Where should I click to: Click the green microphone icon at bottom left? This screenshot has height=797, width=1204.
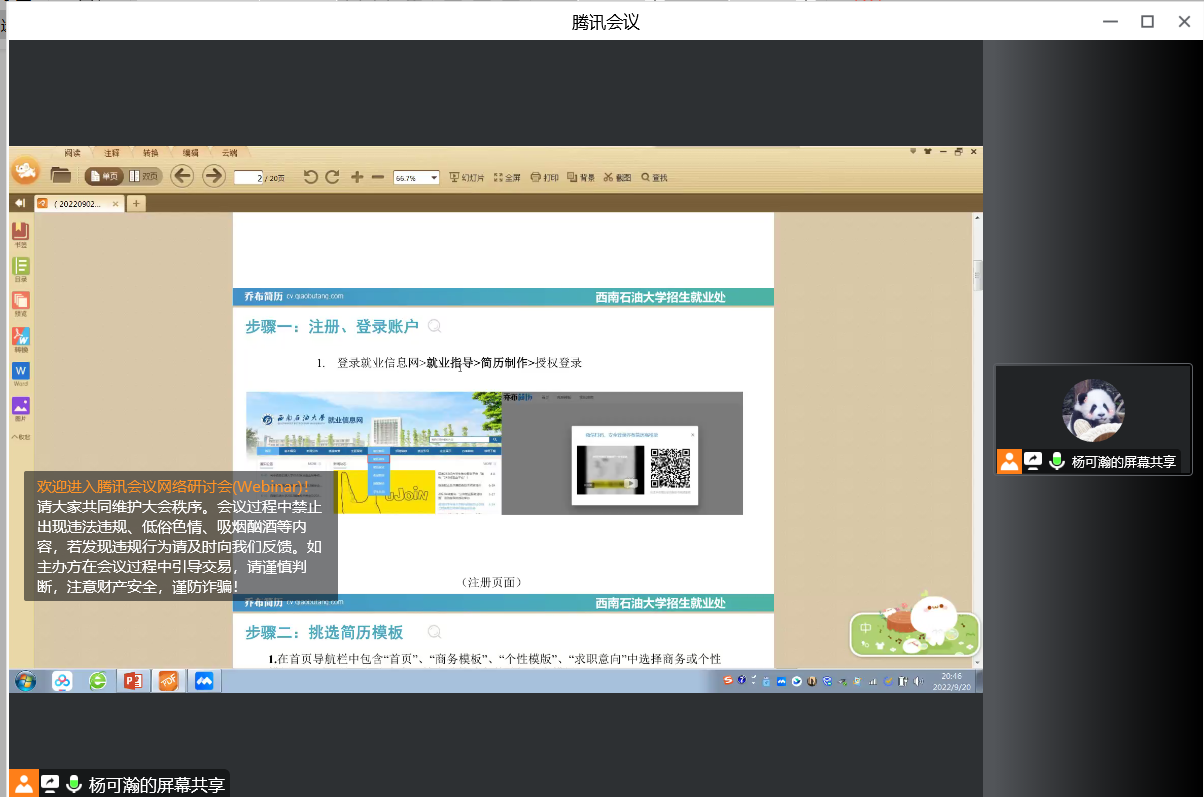(73, 784)
